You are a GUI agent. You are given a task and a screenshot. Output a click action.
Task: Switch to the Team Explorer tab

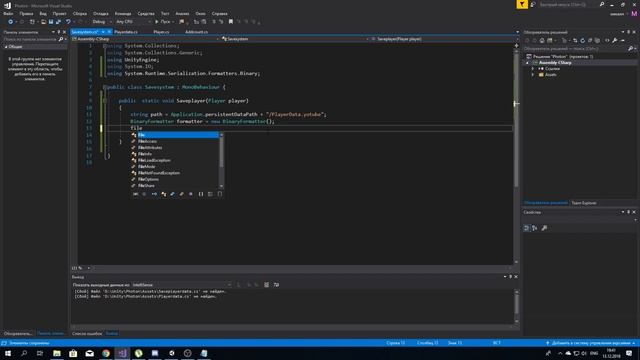click(x=584, y=203)
